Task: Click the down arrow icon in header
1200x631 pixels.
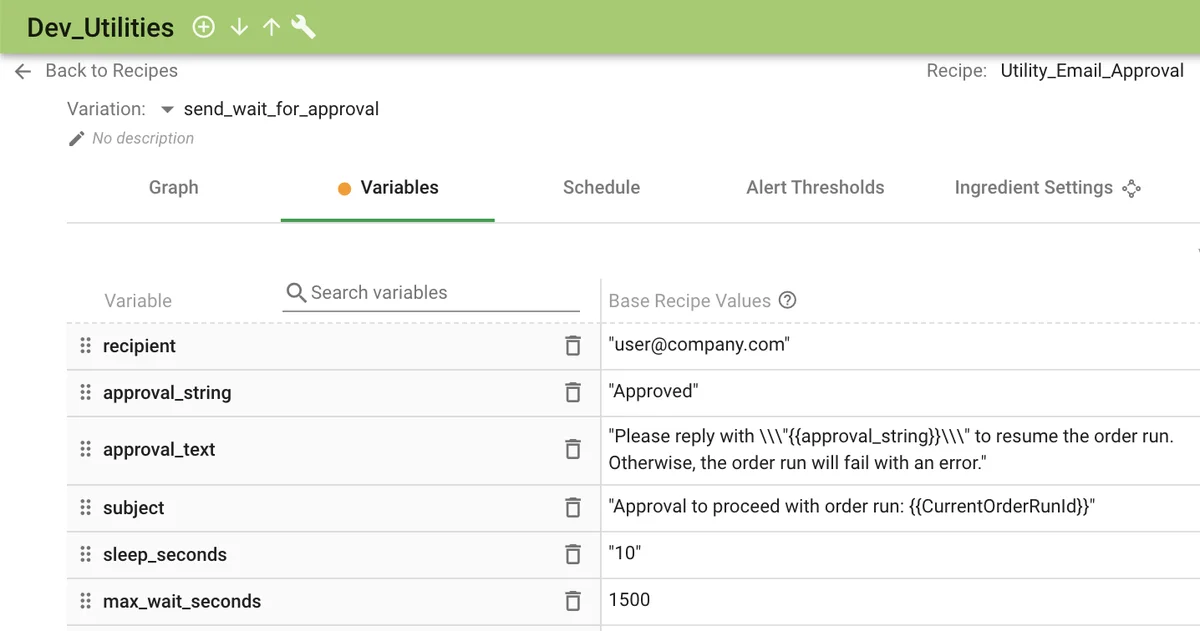Action: point(238,28)
